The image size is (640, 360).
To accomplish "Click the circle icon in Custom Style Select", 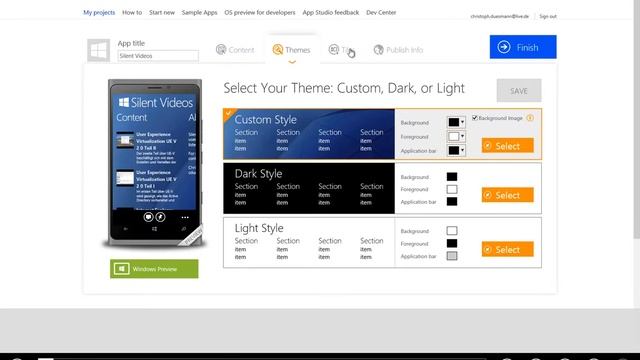I will pyautogui.click(x=487, y=146).
